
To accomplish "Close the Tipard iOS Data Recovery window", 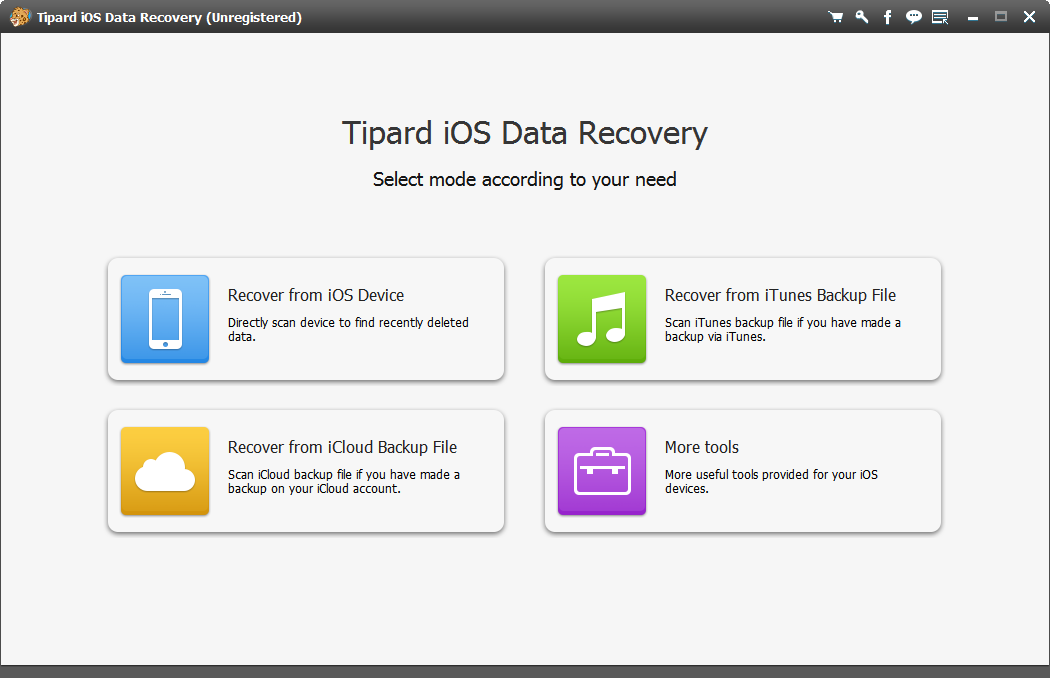I will tap(1029, 17).
